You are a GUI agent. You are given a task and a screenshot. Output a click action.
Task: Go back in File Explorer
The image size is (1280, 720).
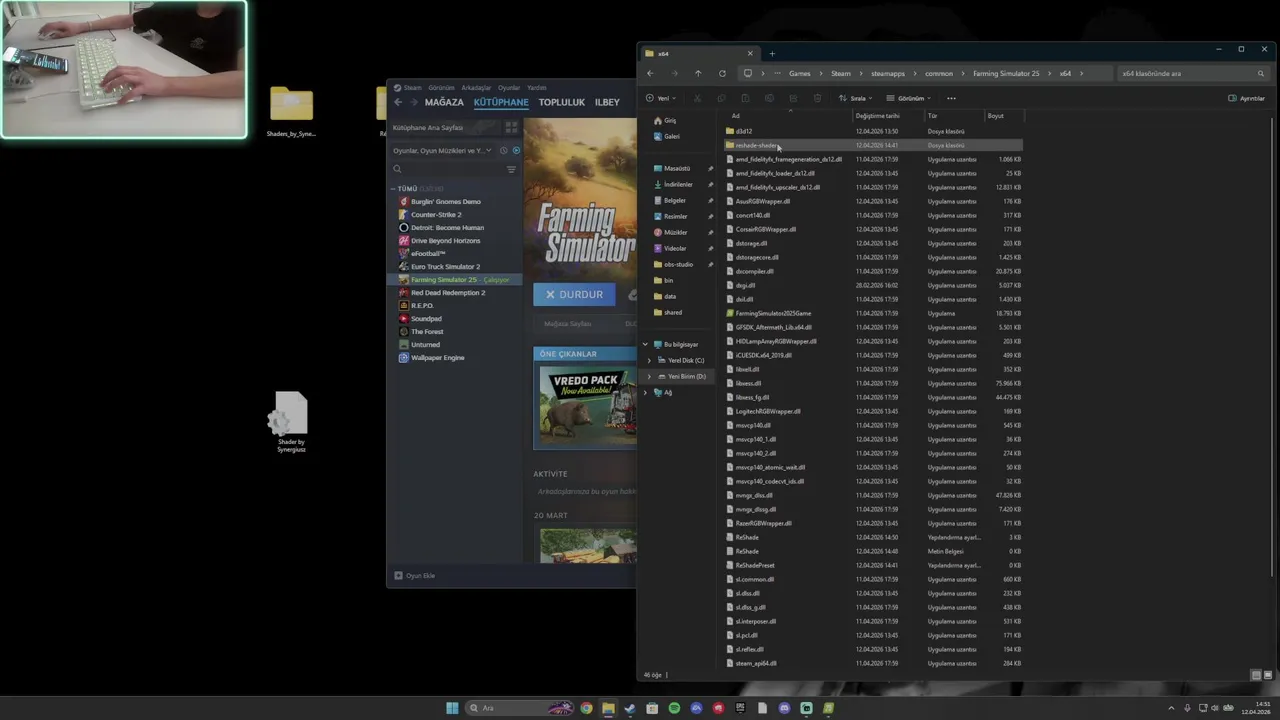tap(650, 73)
